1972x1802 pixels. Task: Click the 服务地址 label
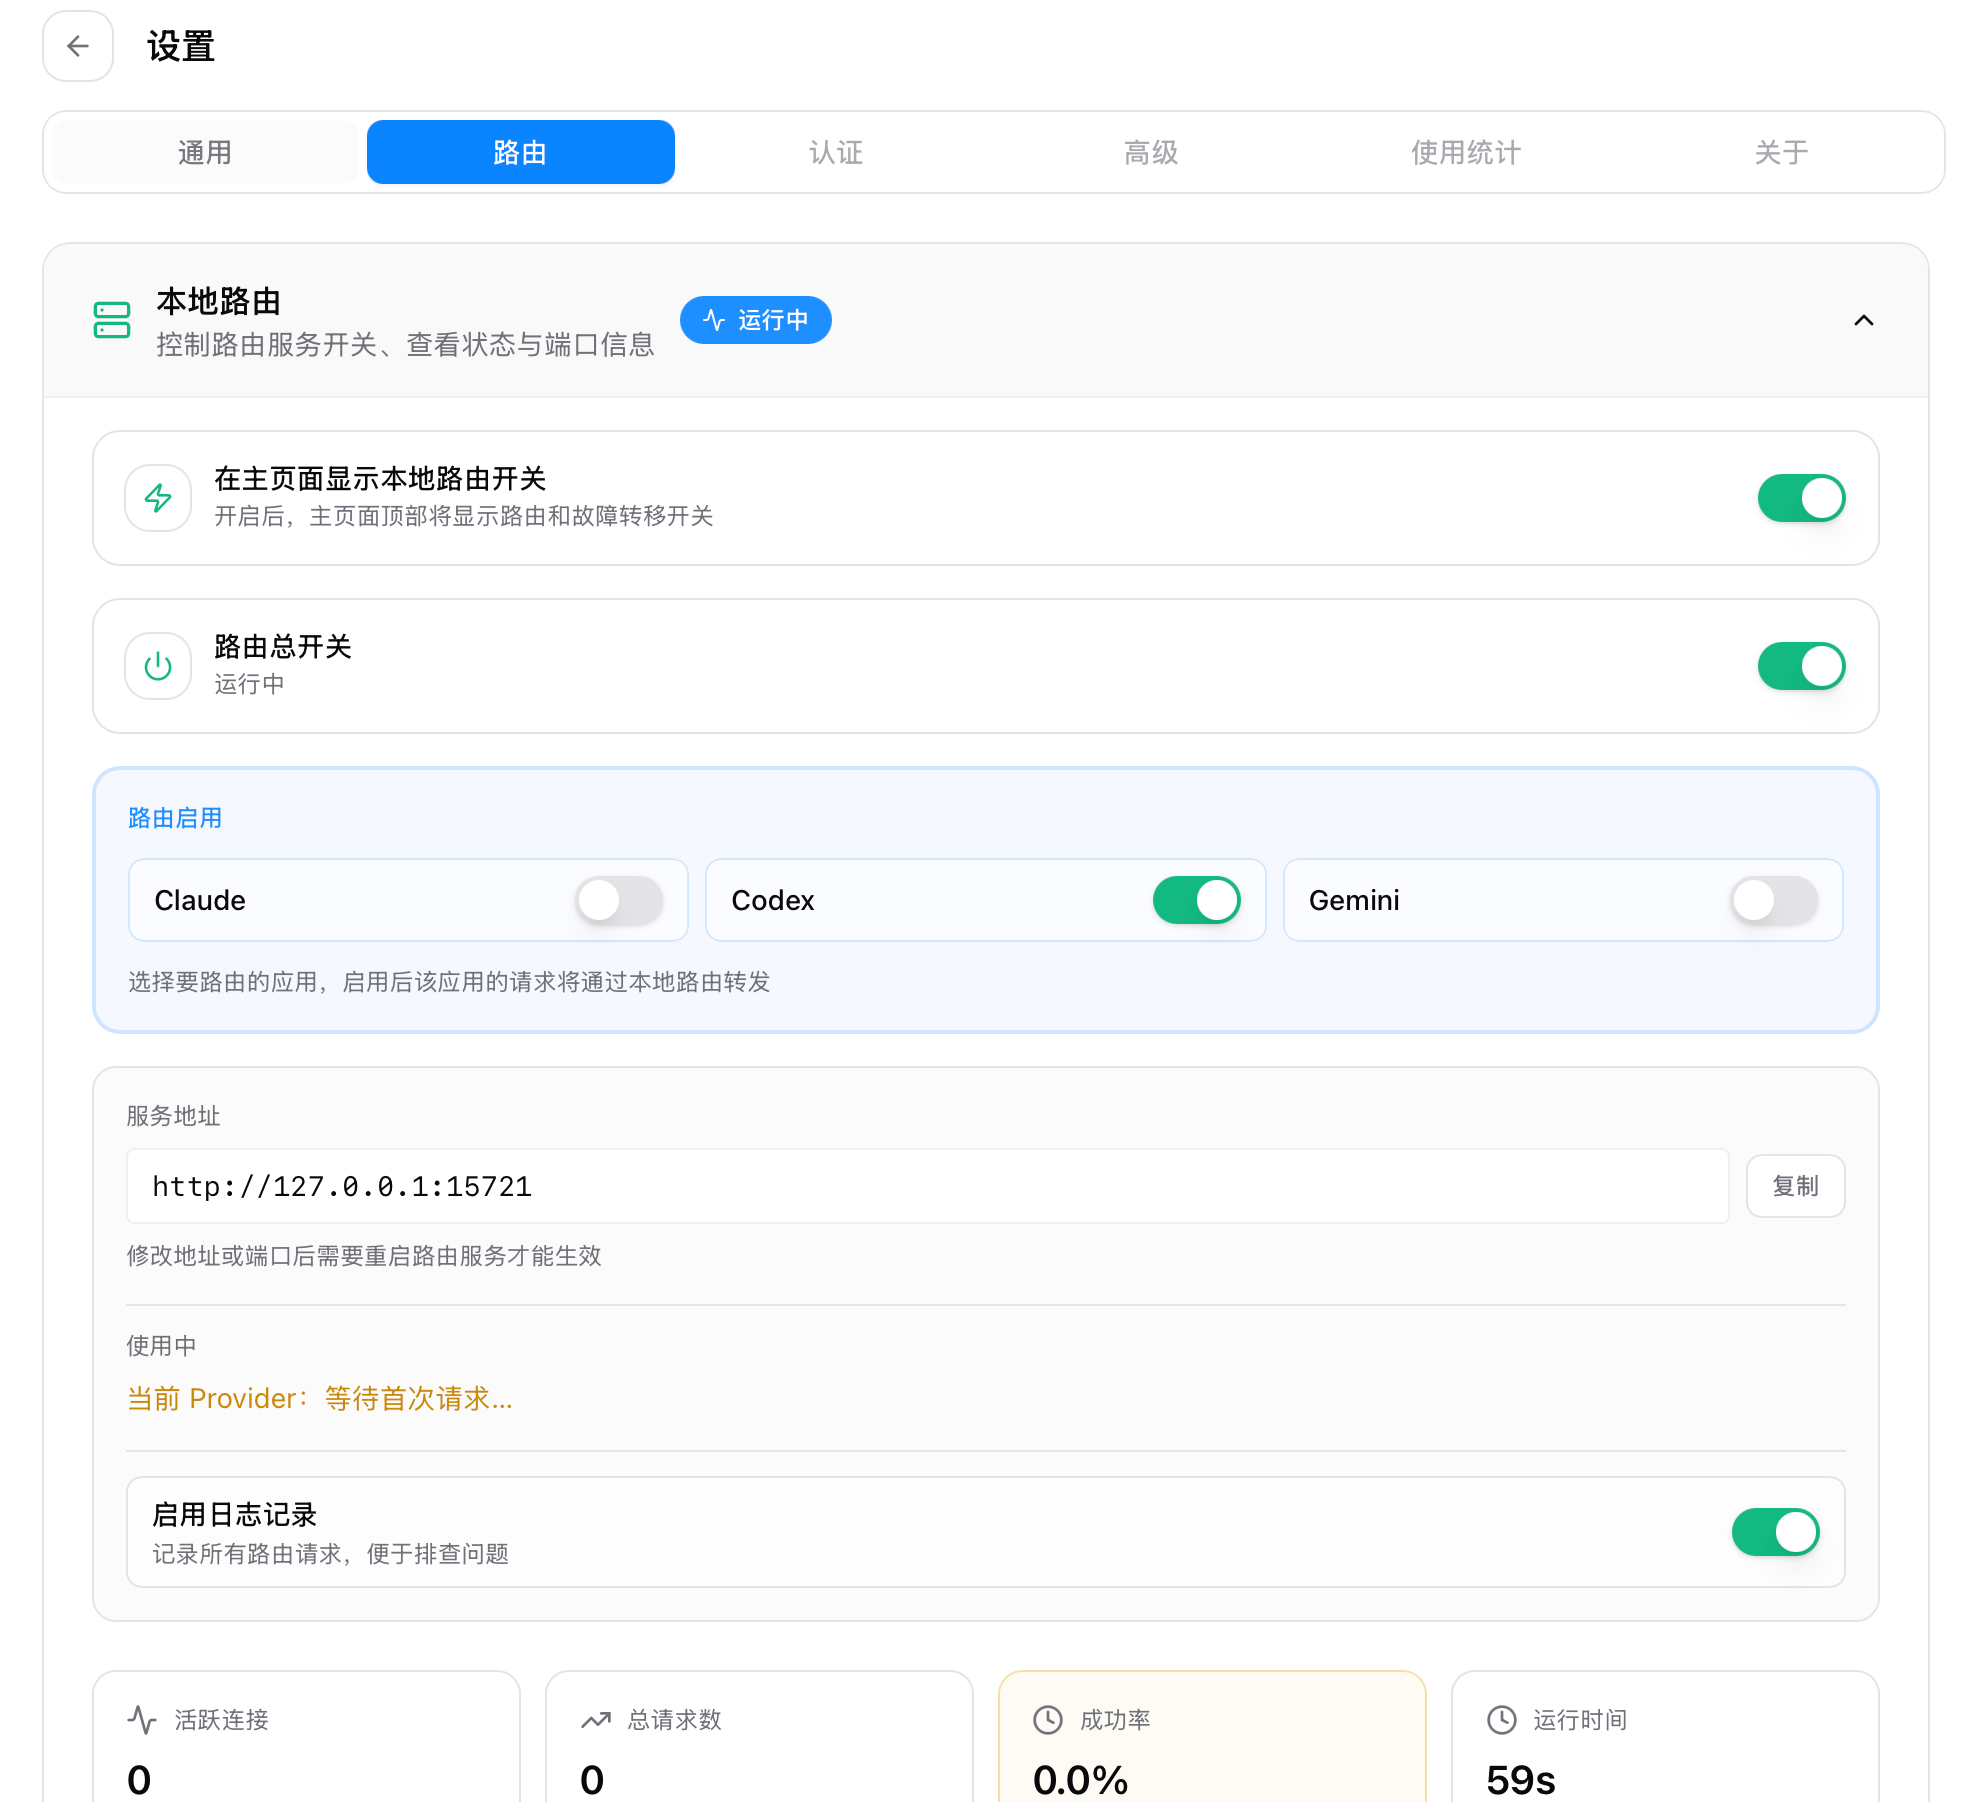tap(173, 1116)
